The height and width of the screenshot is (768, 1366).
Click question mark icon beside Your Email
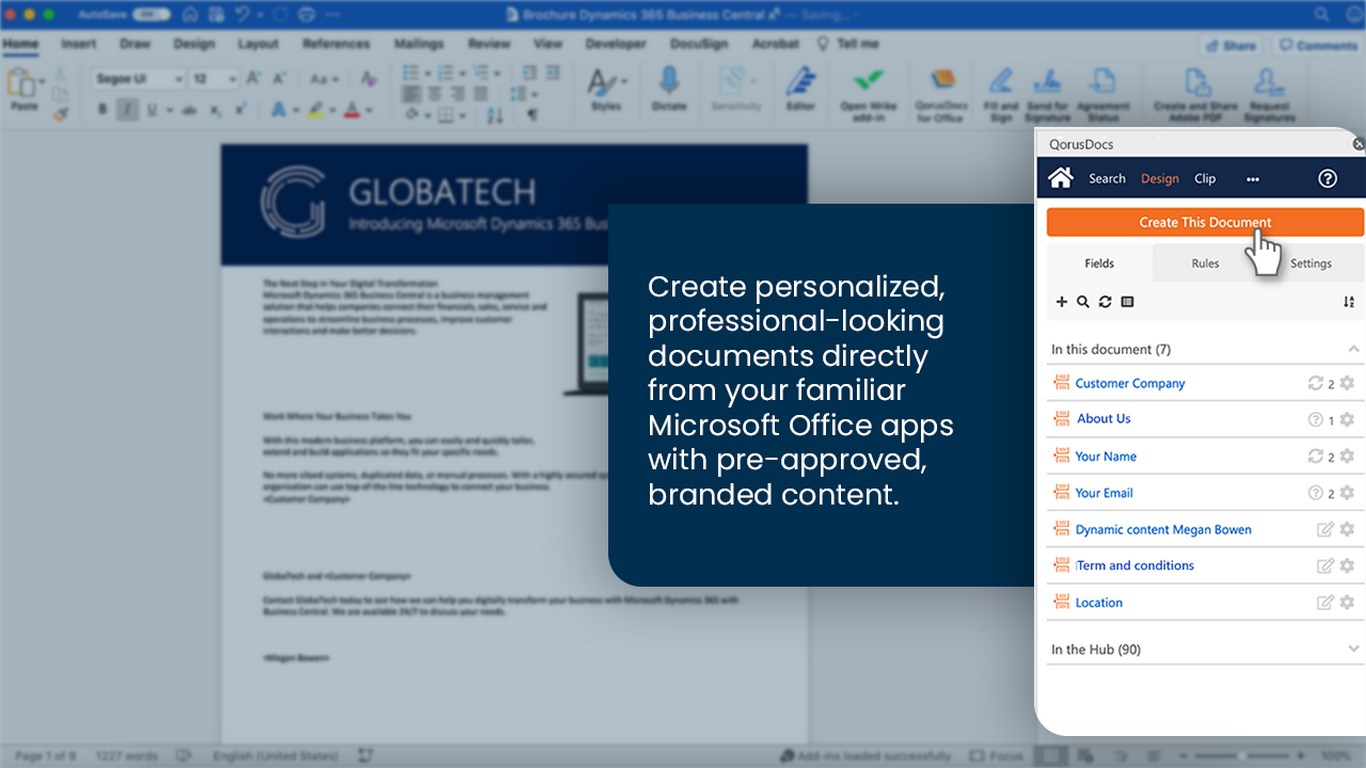[x=1315, y=493]
